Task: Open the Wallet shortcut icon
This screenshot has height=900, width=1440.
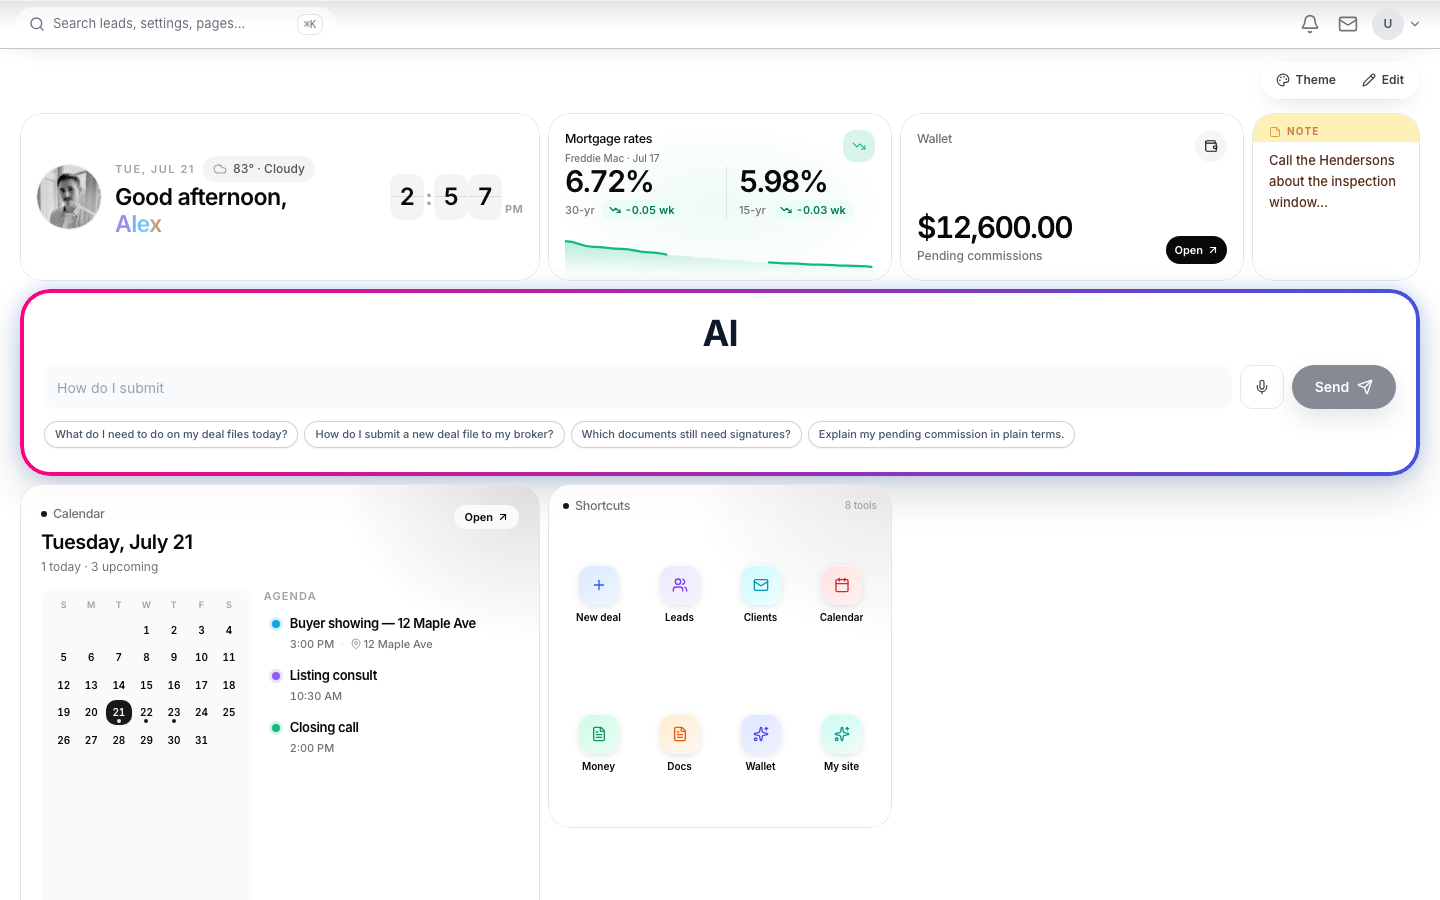Action: point(760,743)
